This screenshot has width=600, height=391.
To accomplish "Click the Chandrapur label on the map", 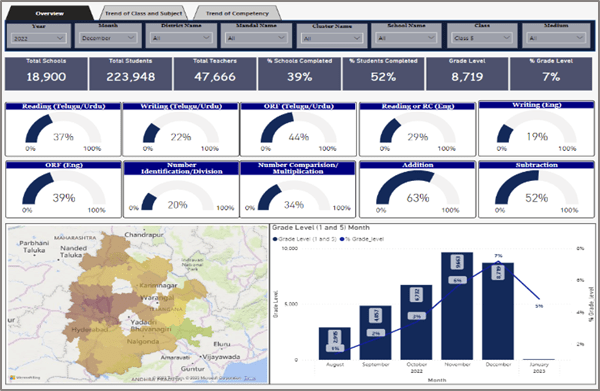I will 144,235.
